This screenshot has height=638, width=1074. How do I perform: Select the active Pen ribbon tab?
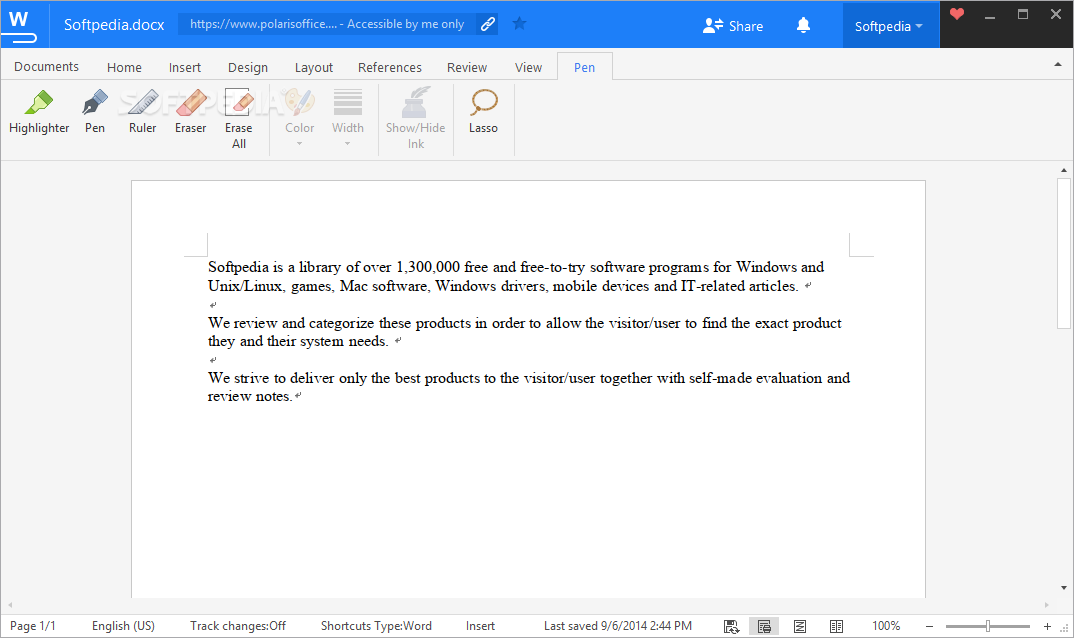(x=584, y=67)
